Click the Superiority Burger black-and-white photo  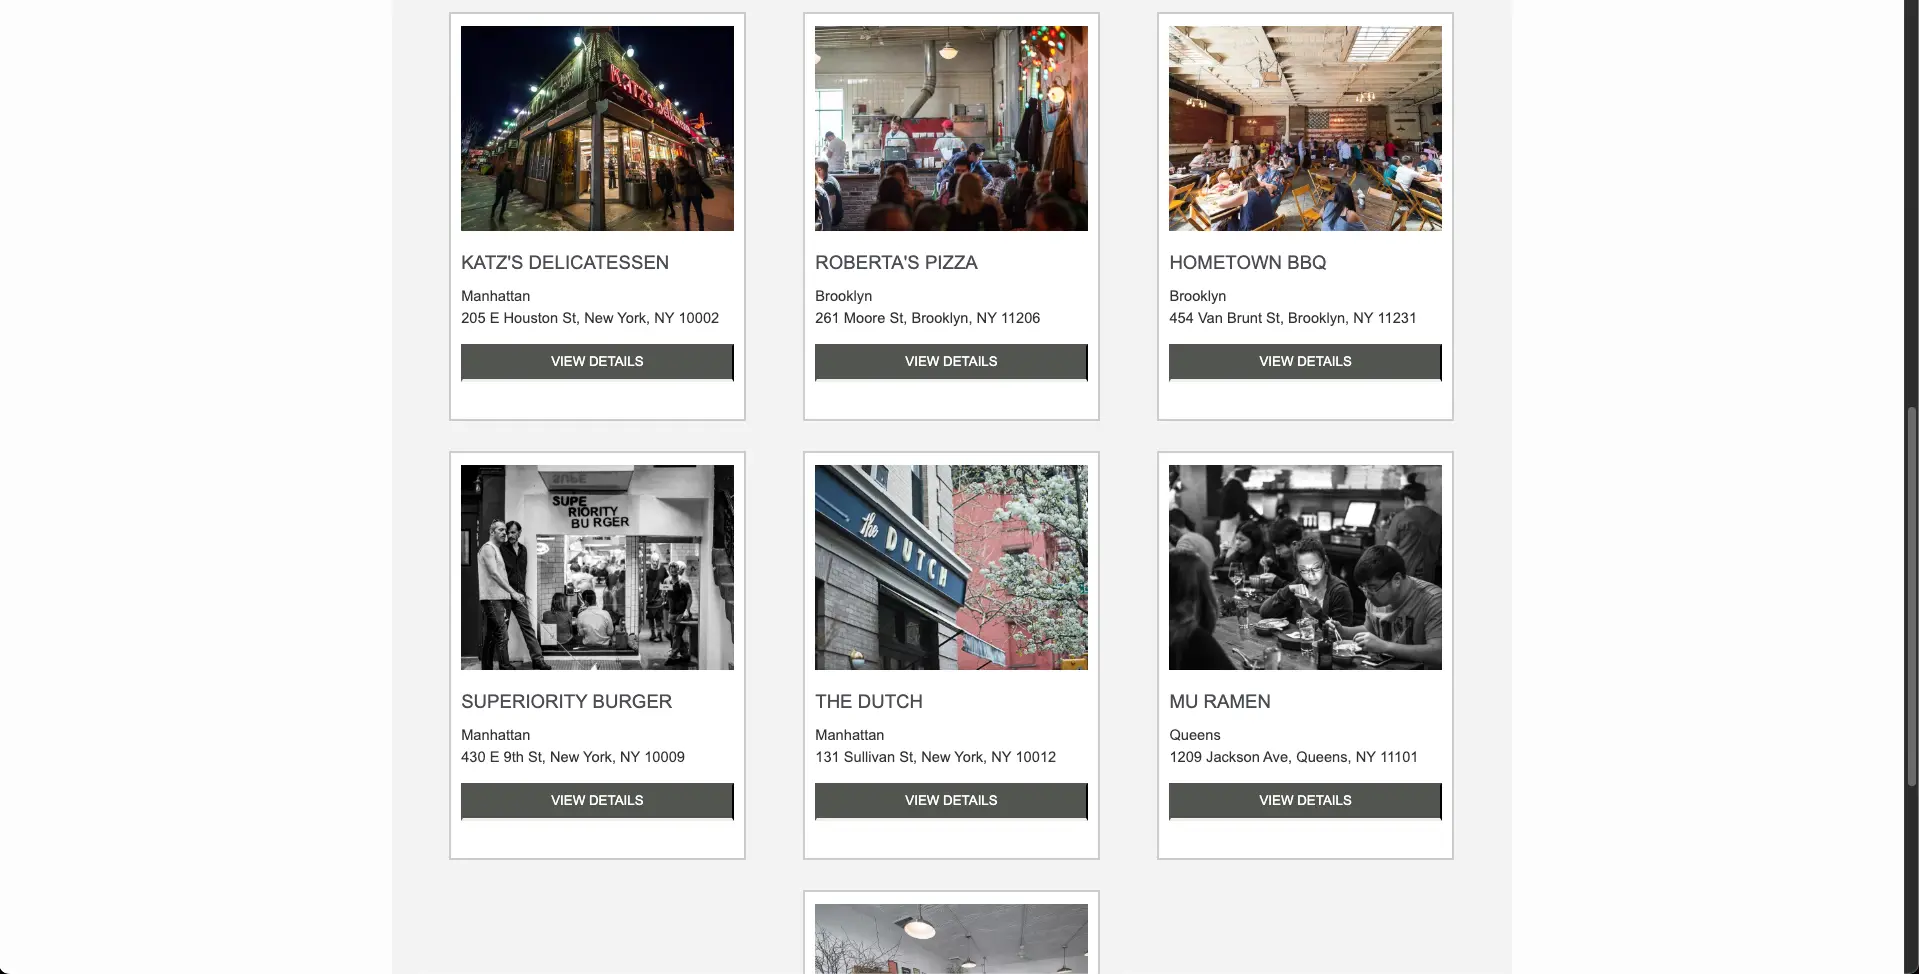coord(597,567)
